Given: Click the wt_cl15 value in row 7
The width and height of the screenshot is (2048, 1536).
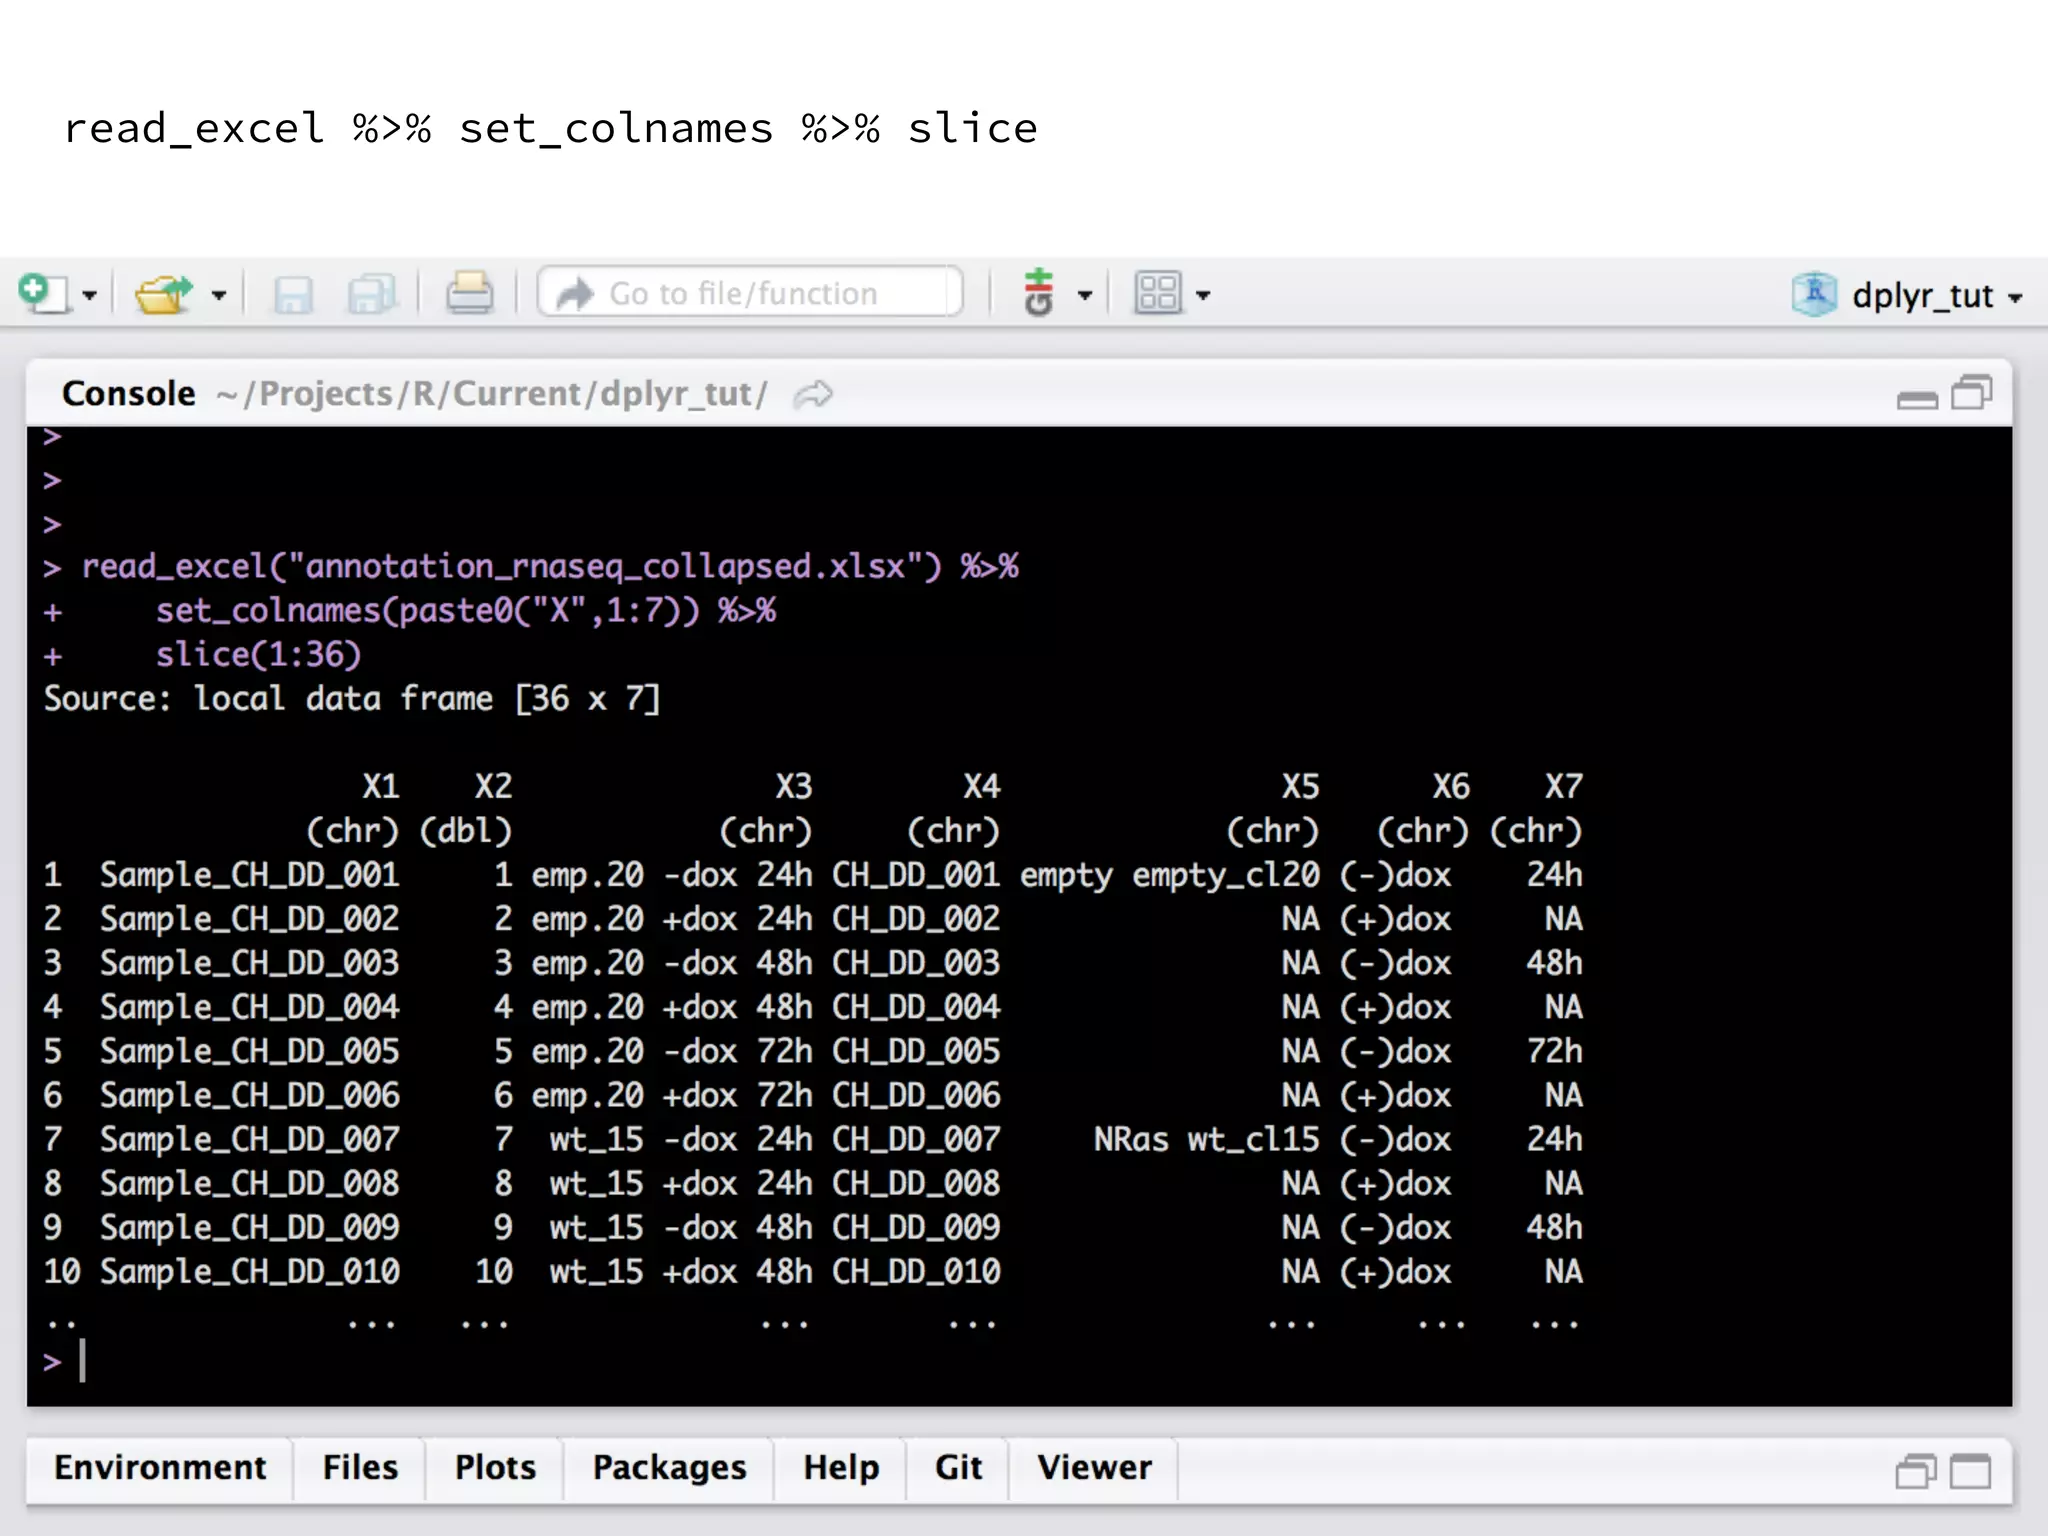Looking at the screenshot, I should pos(1253,1140).
